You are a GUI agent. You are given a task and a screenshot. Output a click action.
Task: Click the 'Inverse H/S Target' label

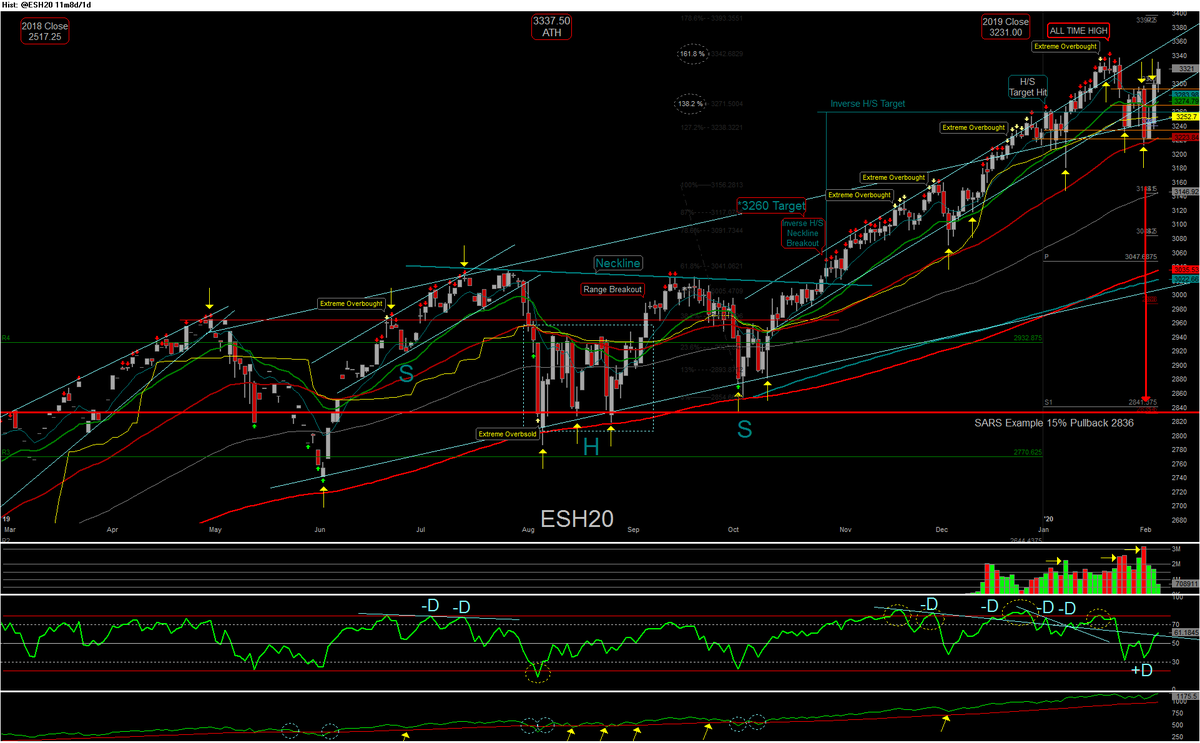[x=868, y=104]
